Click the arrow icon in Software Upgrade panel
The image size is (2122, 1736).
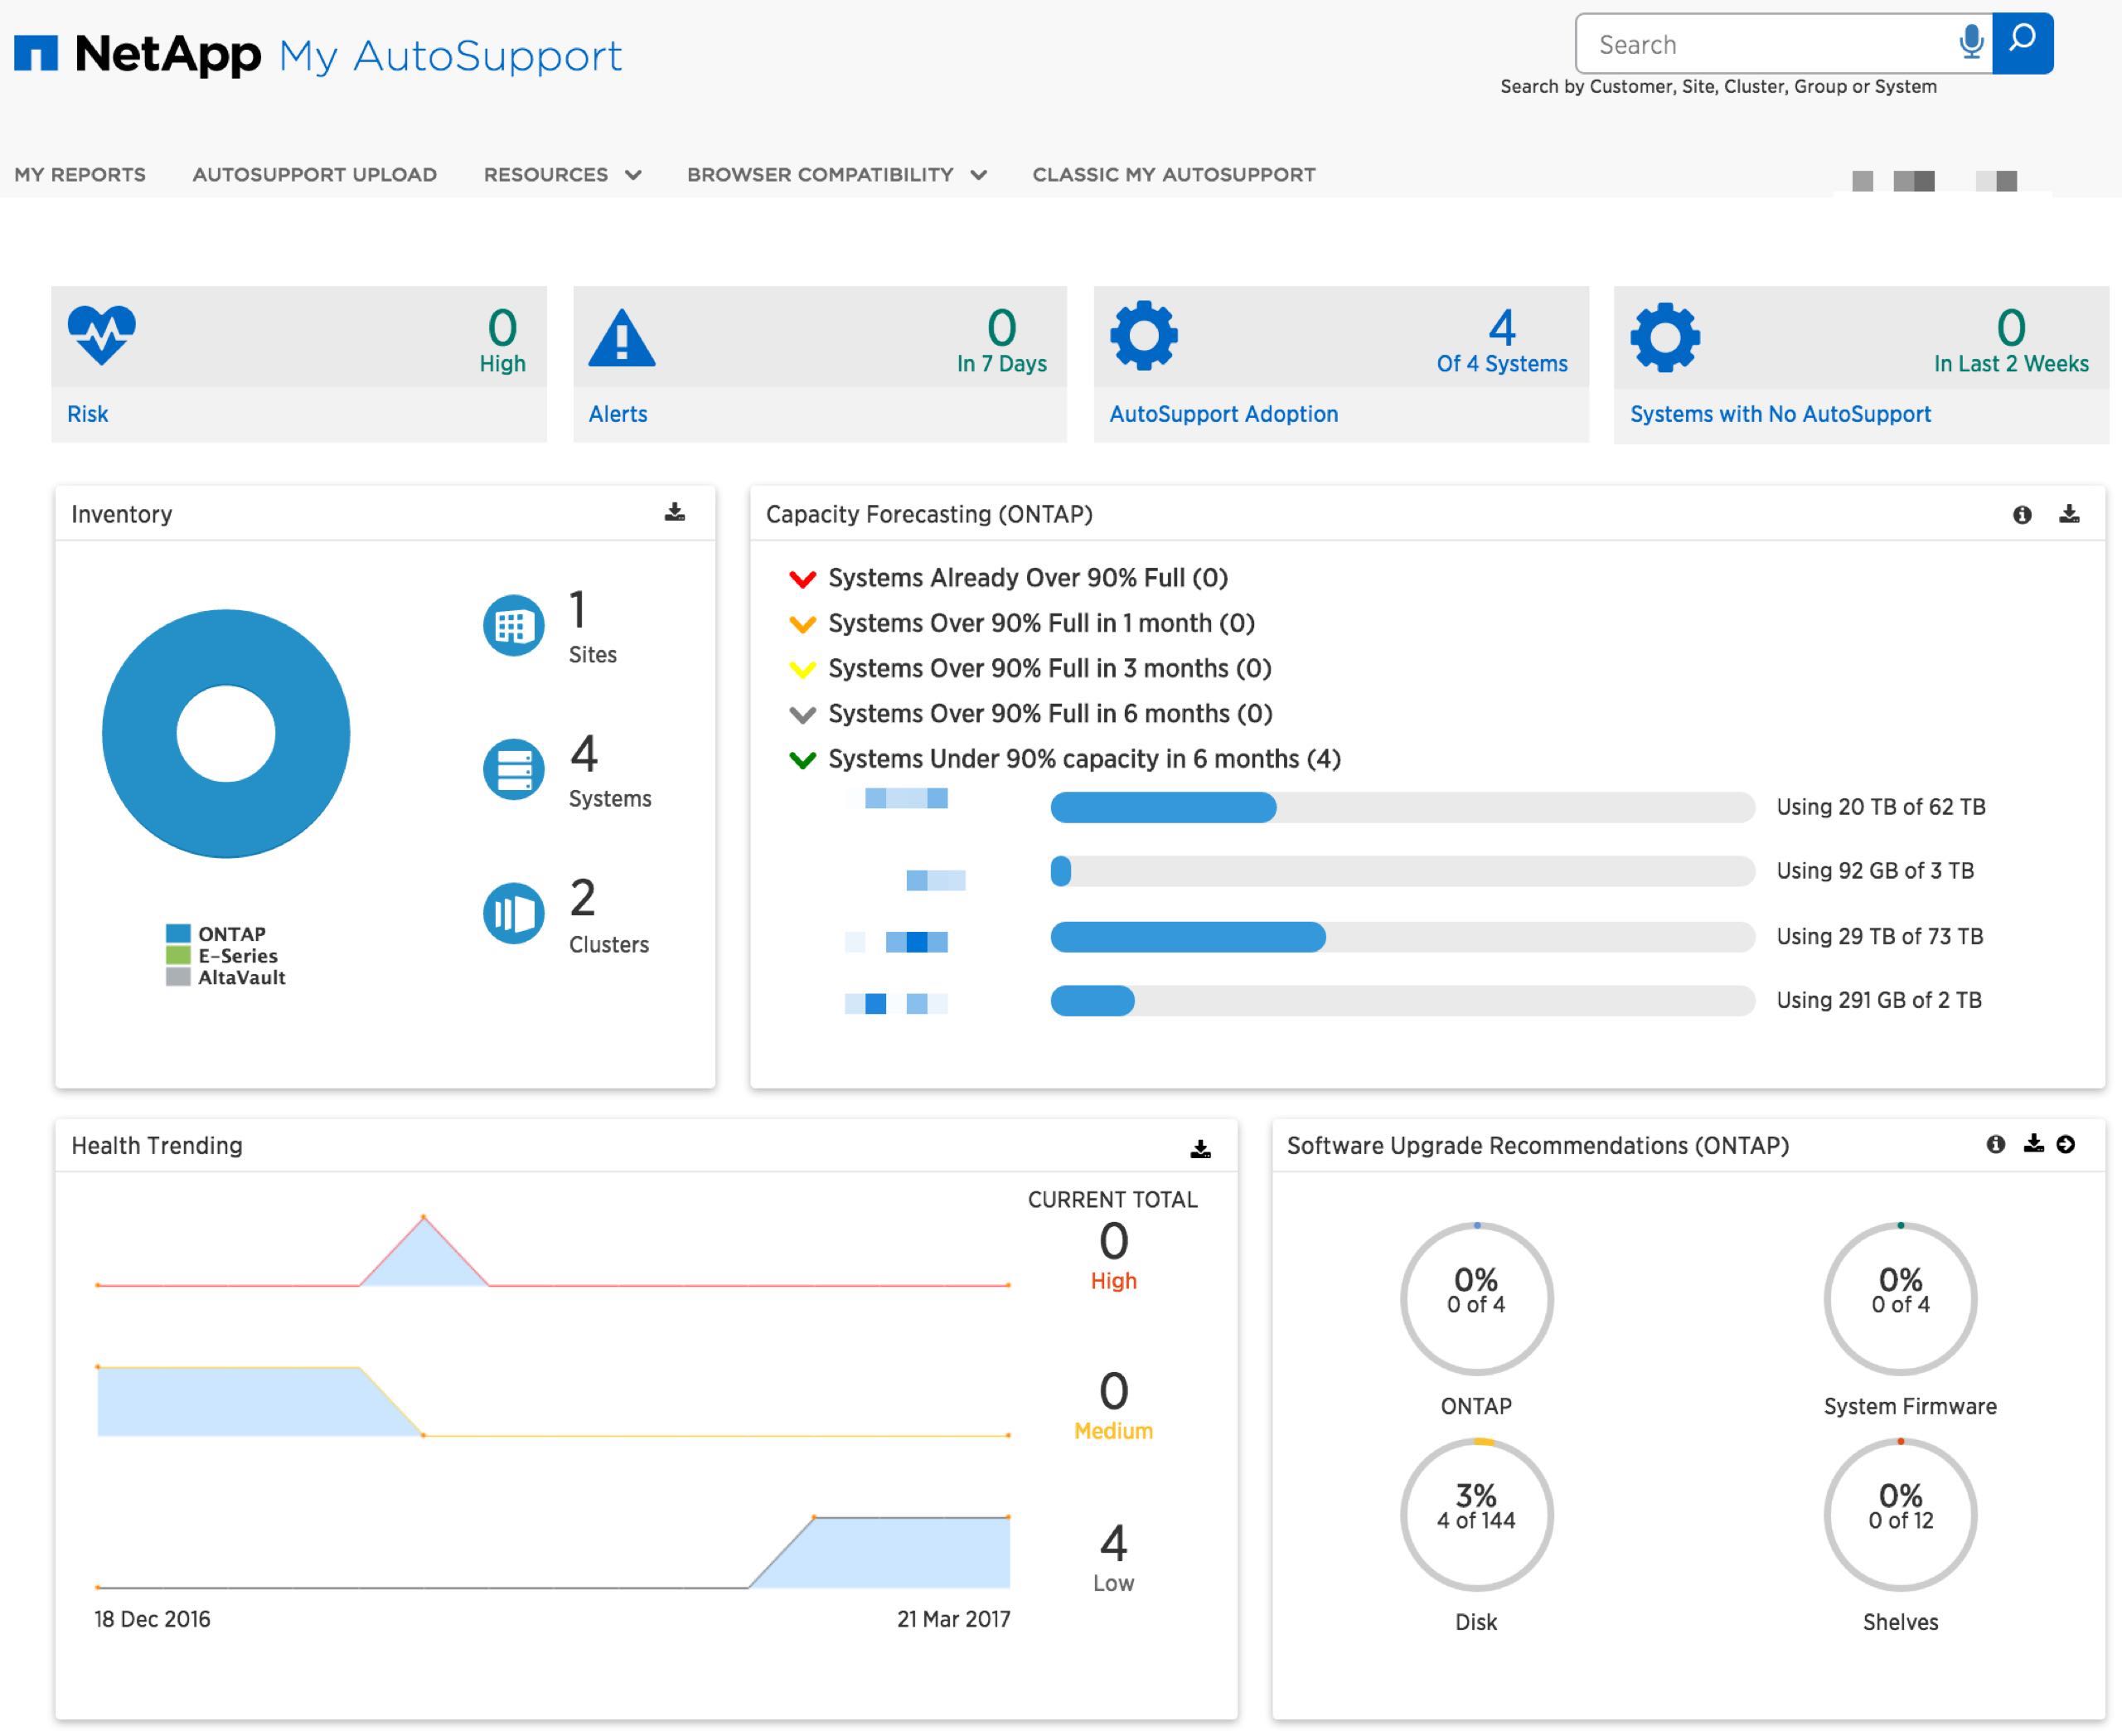[2066, 1144]
